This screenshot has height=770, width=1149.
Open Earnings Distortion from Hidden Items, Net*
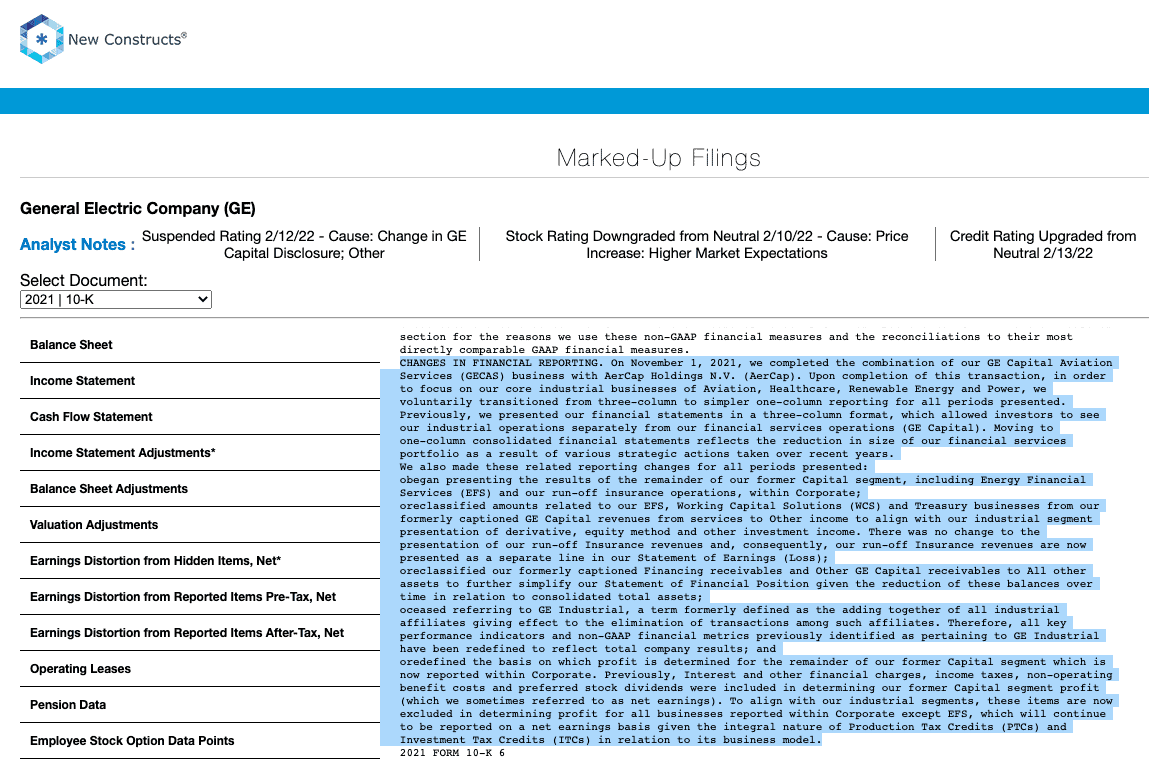point(155,560)
